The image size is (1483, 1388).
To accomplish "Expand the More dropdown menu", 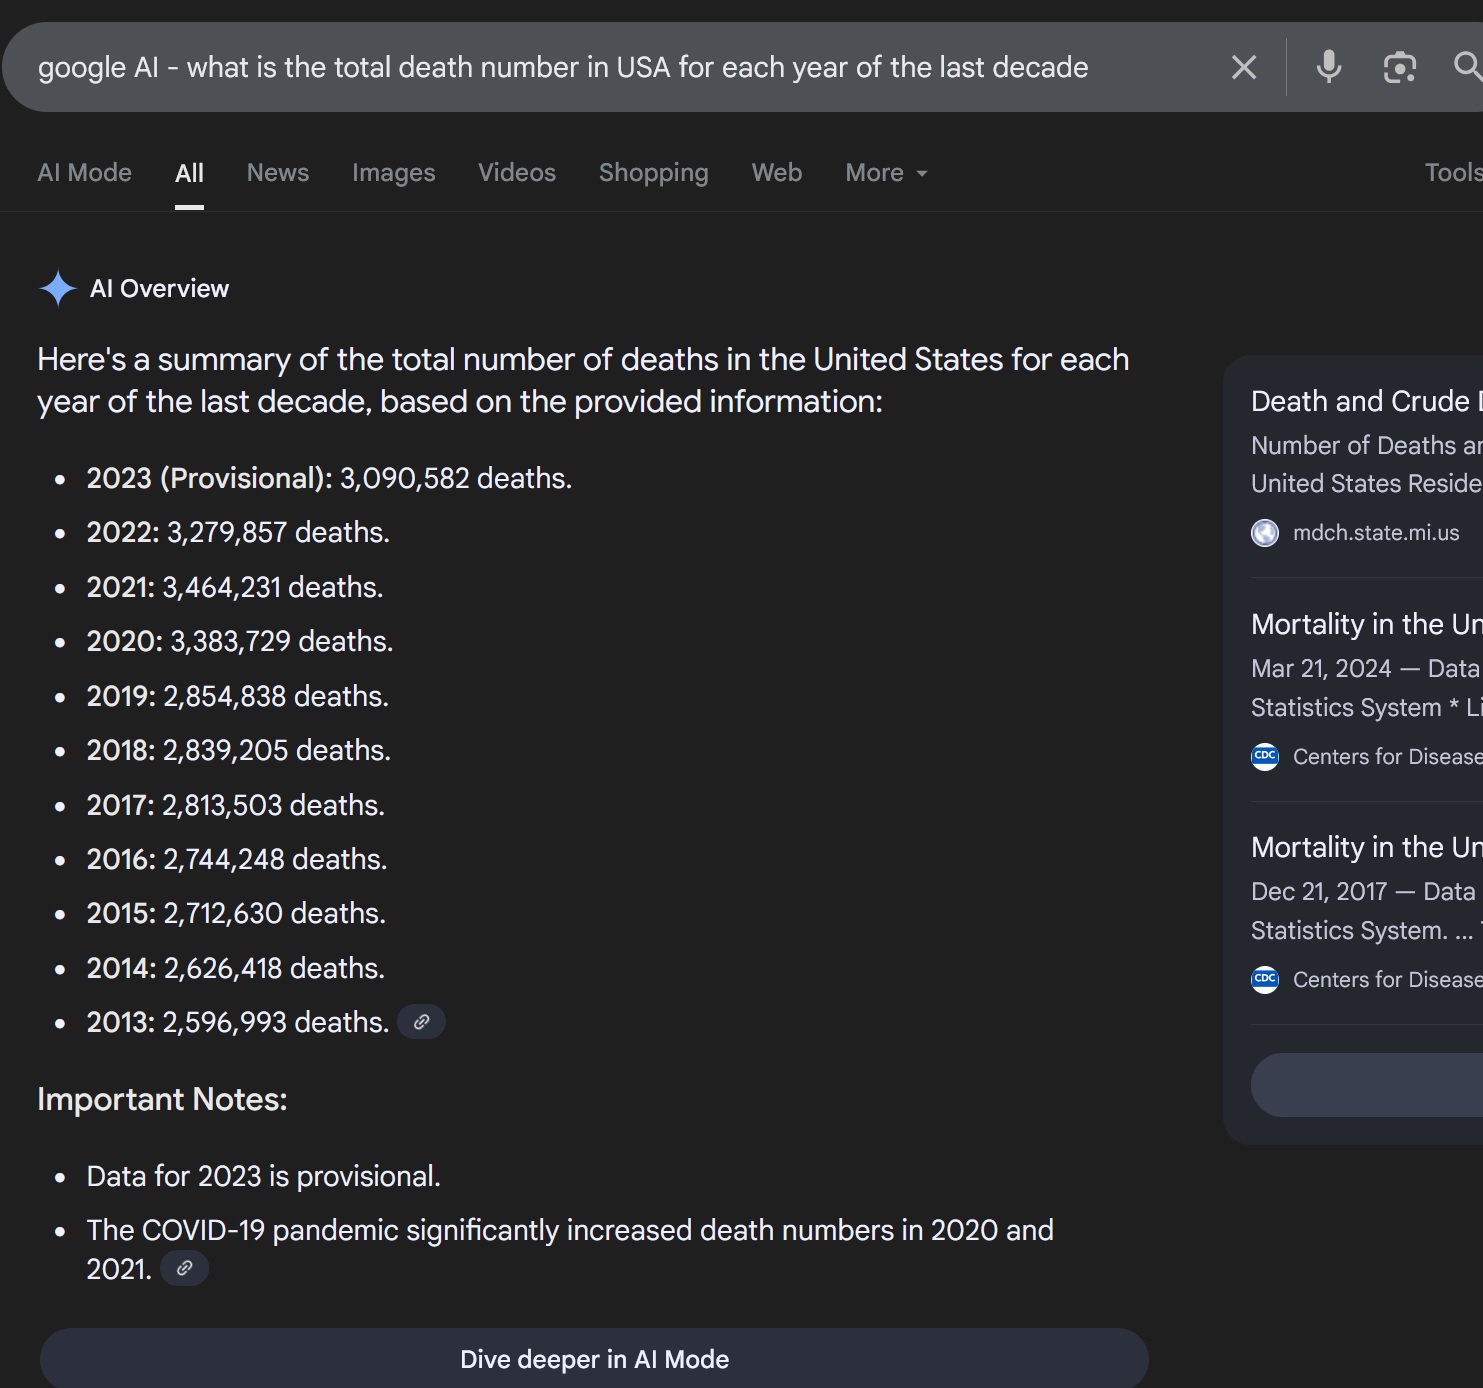I will click(887, 172).
